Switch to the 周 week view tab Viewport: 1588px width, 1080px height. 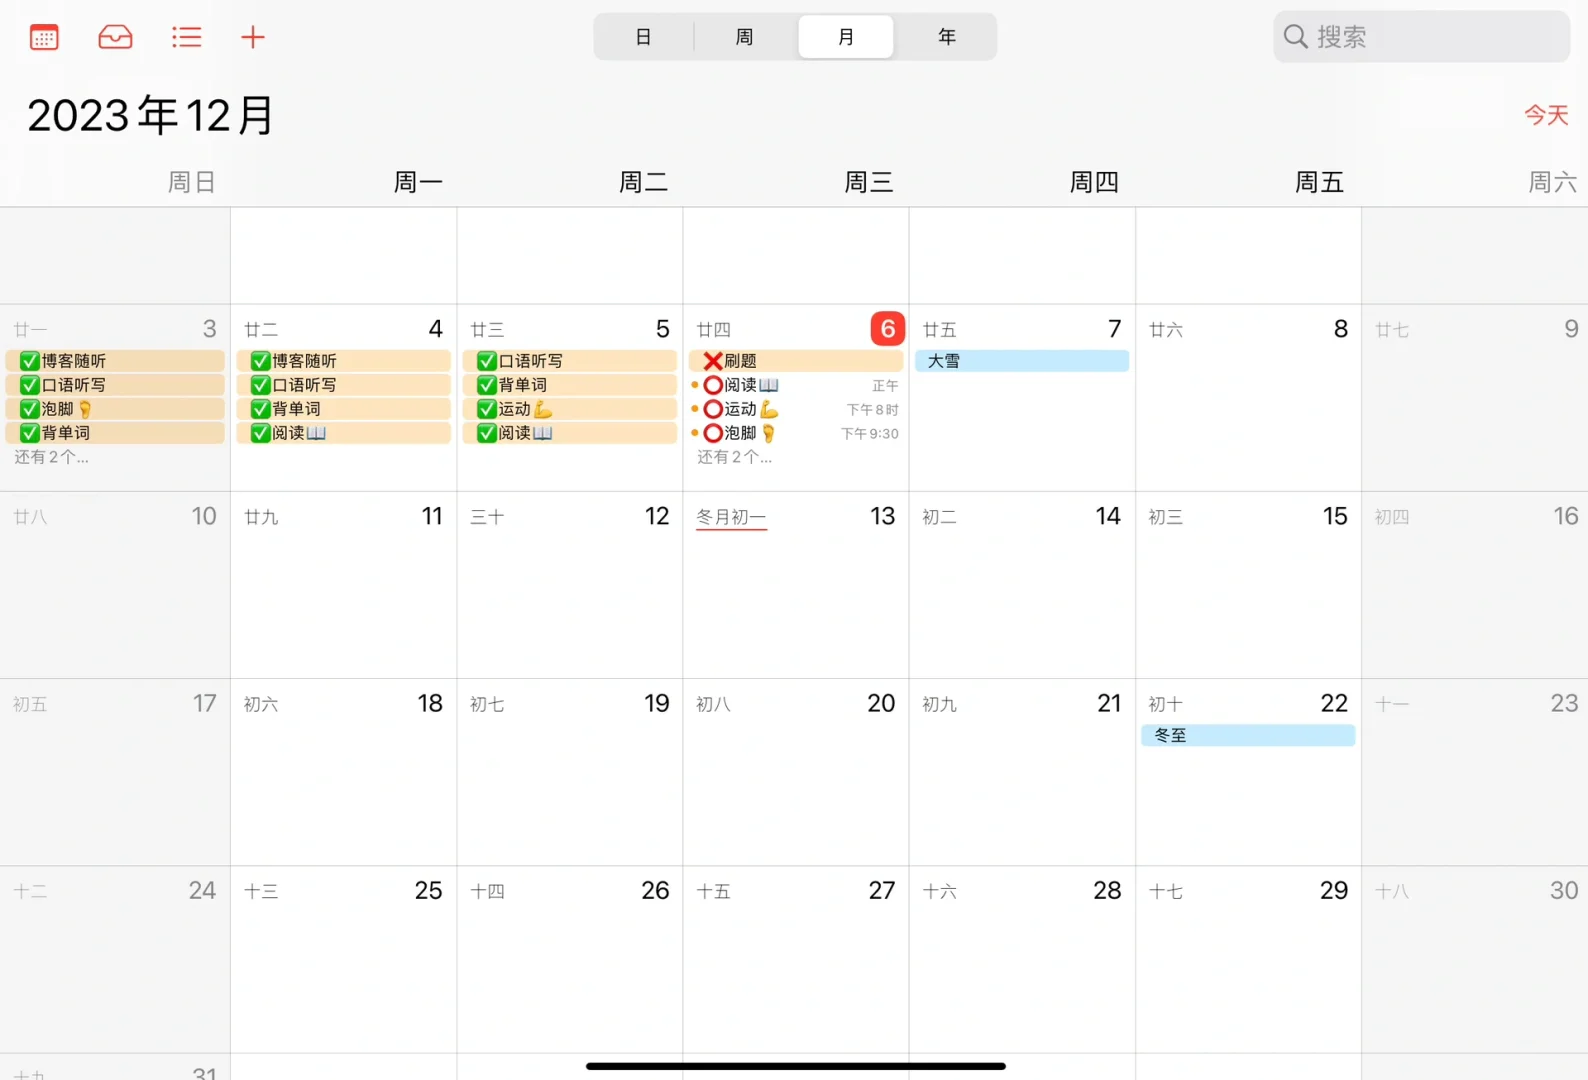(x=745, y=37)
